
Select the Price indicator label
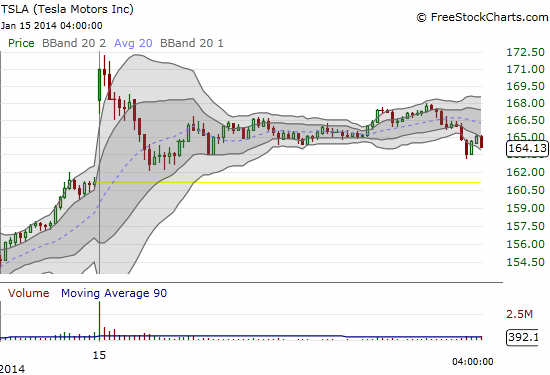pos(21,43)
